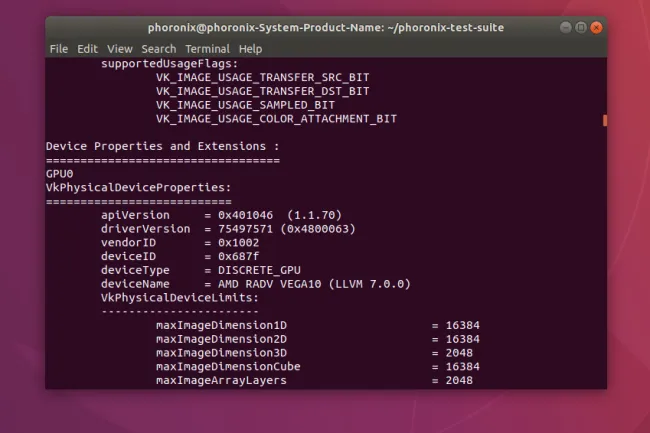Screen dimensions: 650x433
Task: Click VK_IMAGE_USAGE_SAMPLED_BIT text
Action: (245, 105)
